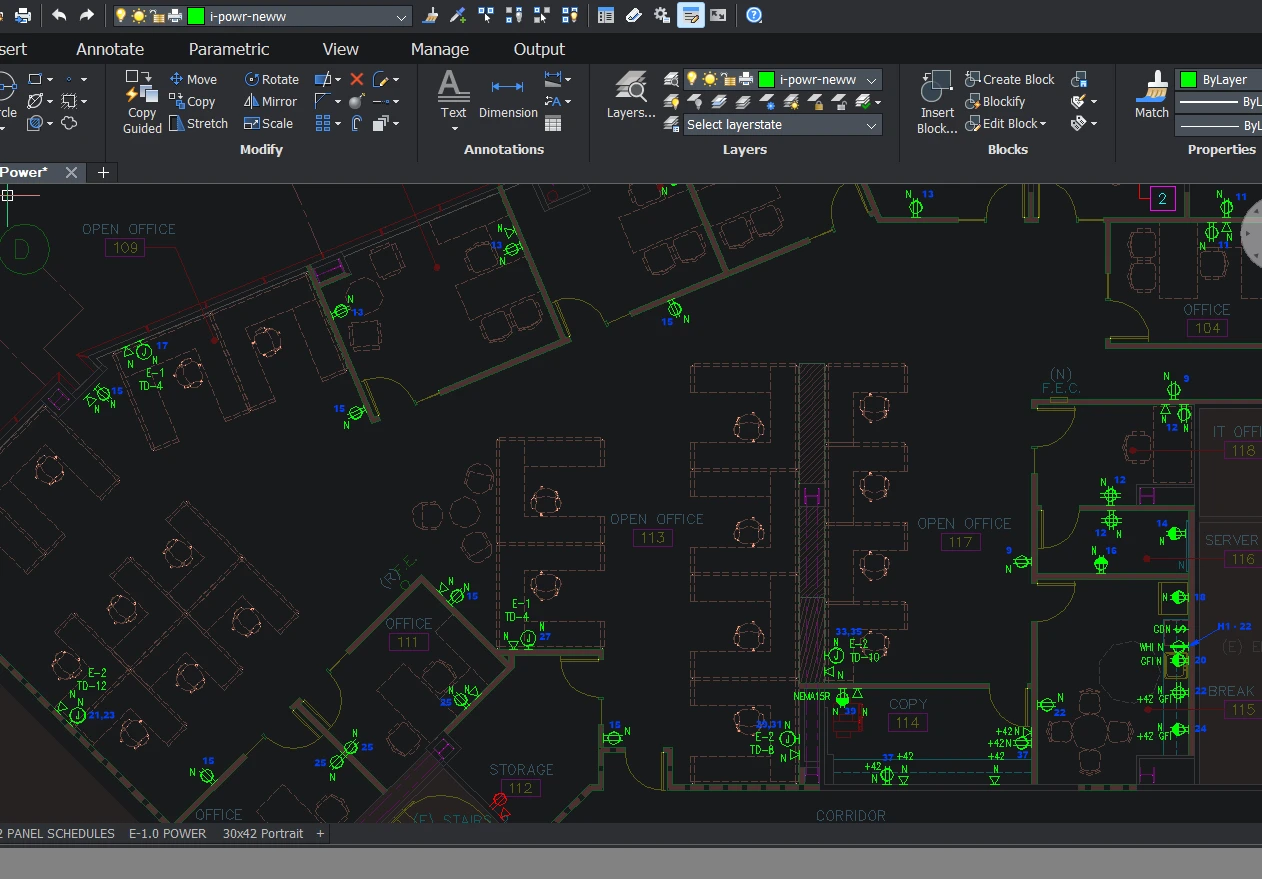The width and height of the screenshot is (1262, 879).
Task: Toggle the ribbon layer freeze sun icon
Action: 709,79
